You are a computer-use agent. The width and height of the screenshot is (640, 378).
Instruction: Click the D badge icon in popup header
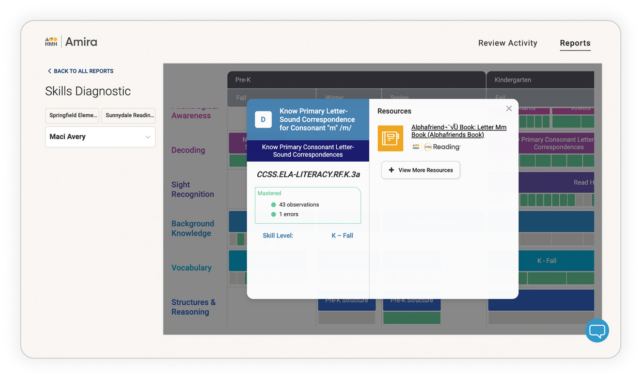(x=263, y=120)
